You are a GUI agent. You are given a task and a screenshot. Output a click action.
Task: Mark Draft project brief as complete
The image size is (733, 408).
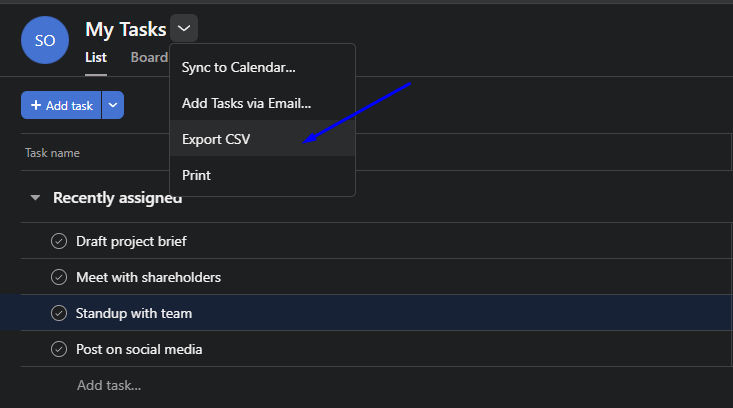pyautogui.click(x=59, y=241)
